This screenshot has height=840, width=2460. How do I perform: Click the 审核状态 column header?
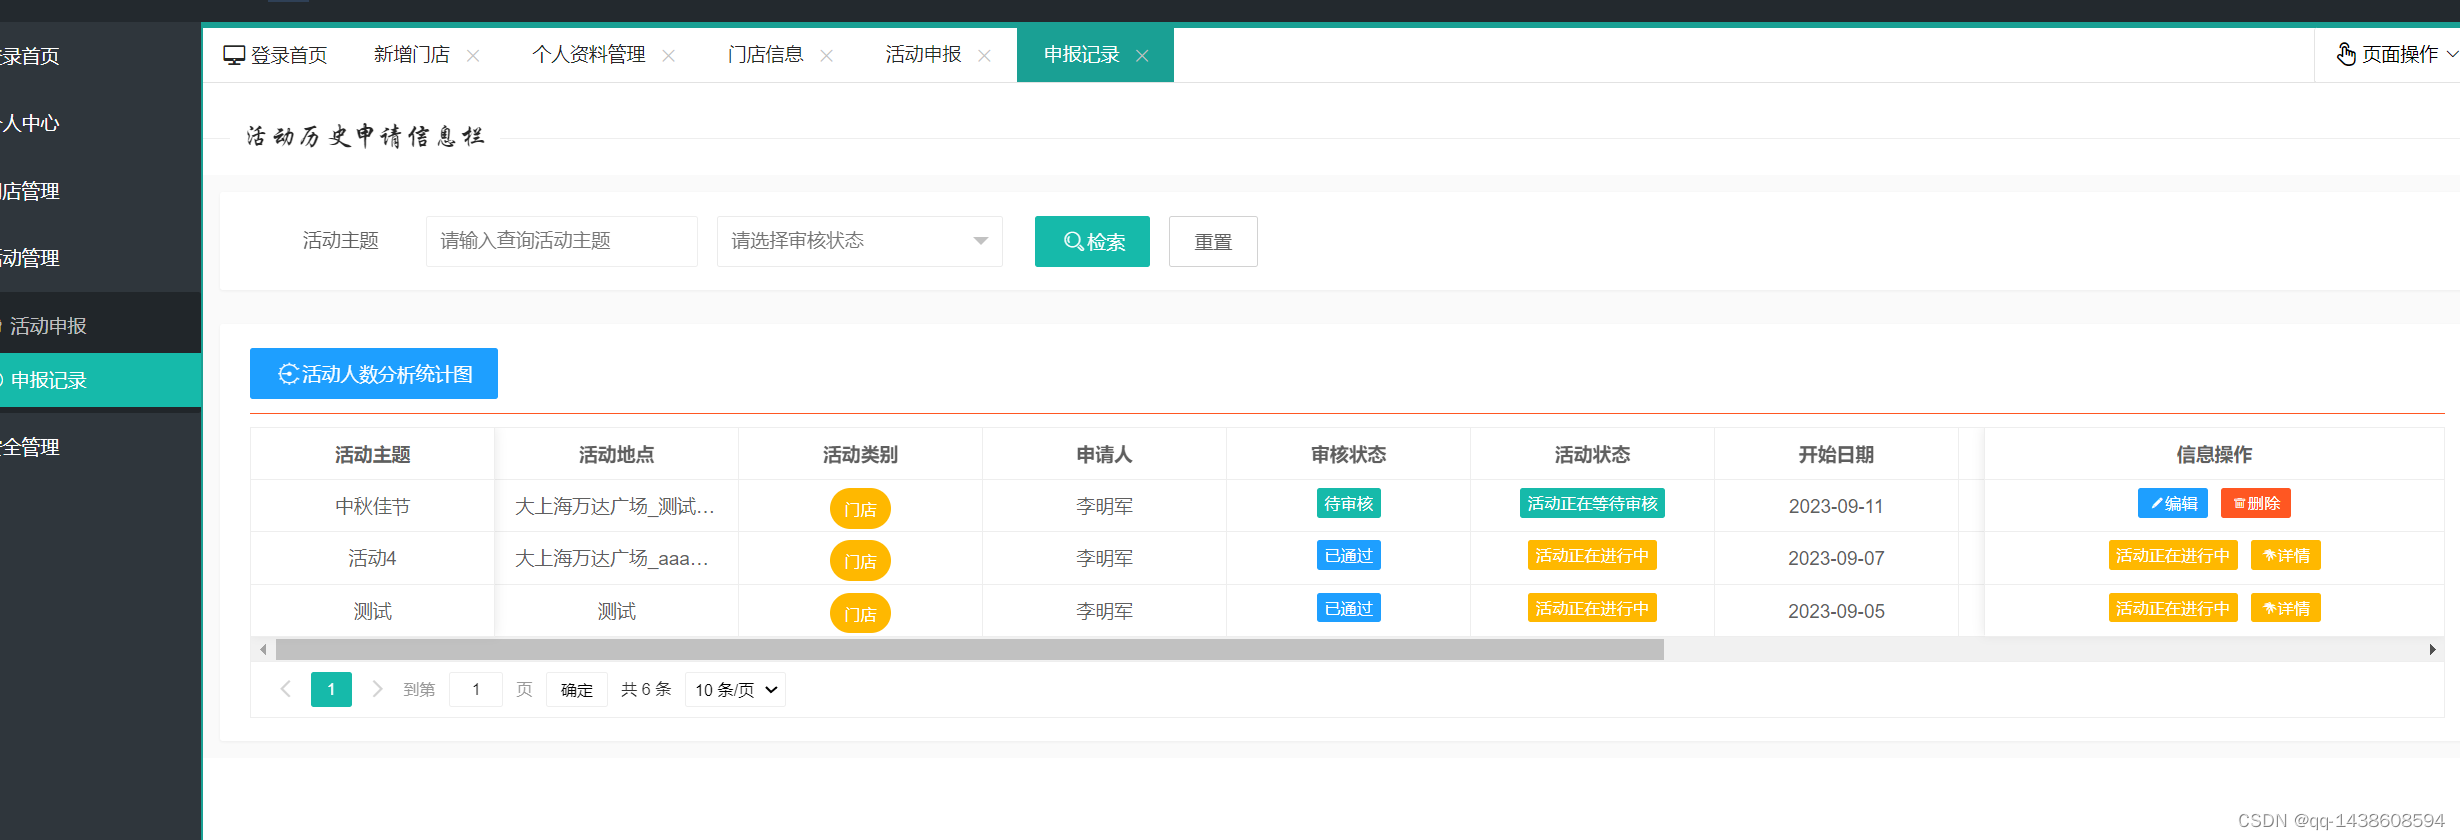(x=1348, y=455)
